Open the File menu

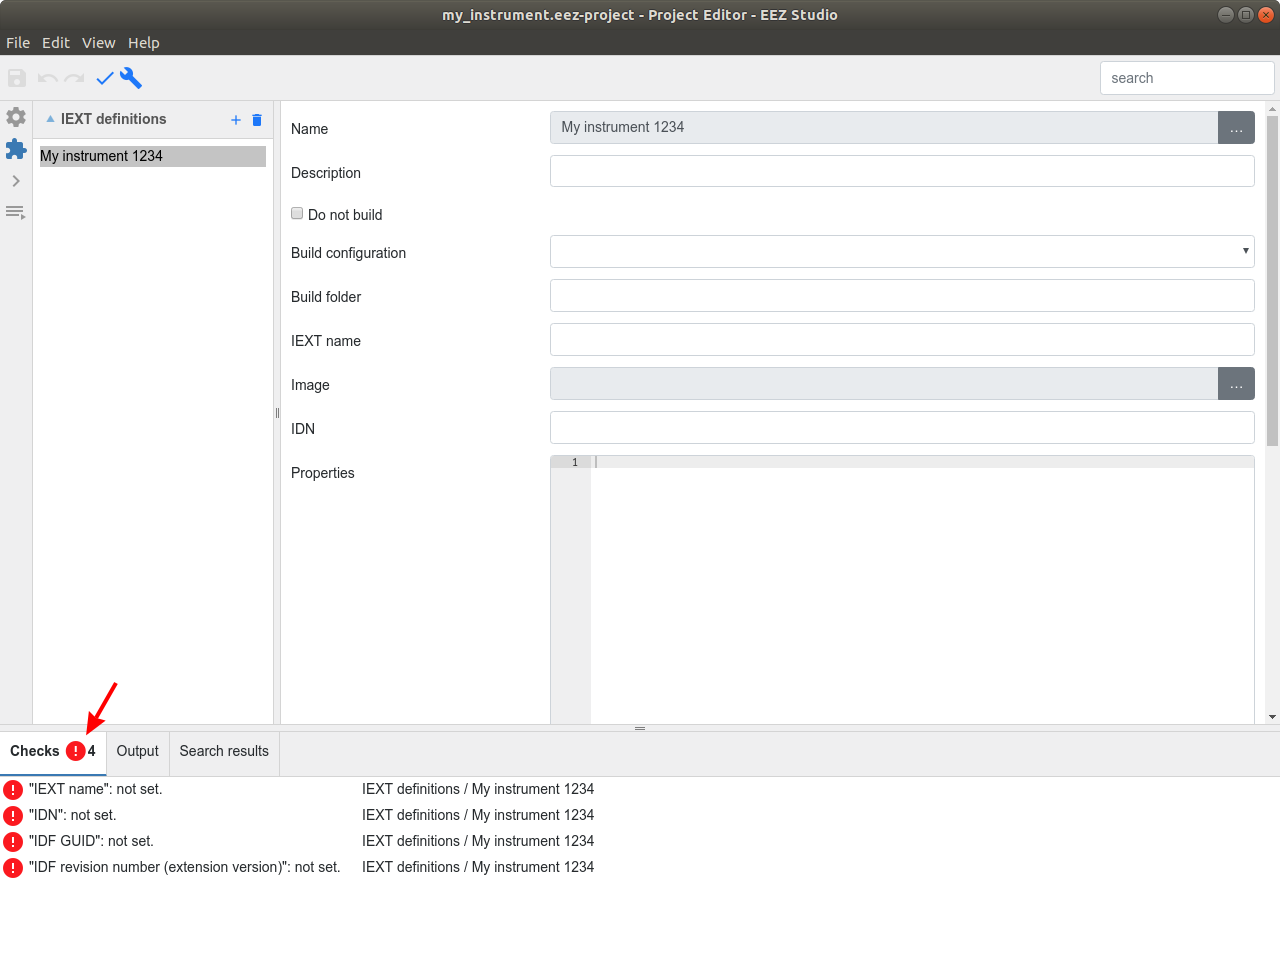pyautogui.click(x=18, y=42)
